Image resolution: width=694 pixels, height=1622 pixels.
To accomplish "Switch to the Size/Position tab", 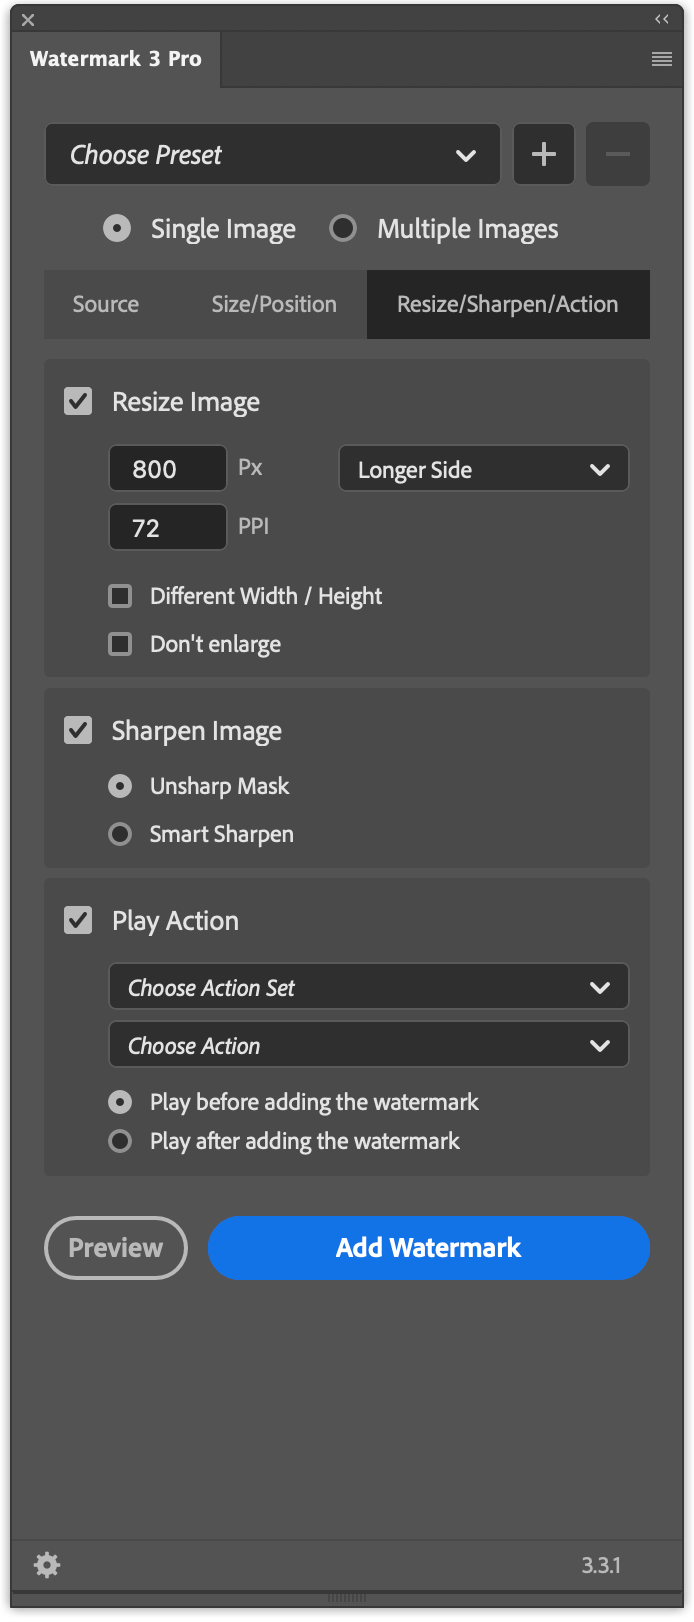I will [x=274, y=304].
